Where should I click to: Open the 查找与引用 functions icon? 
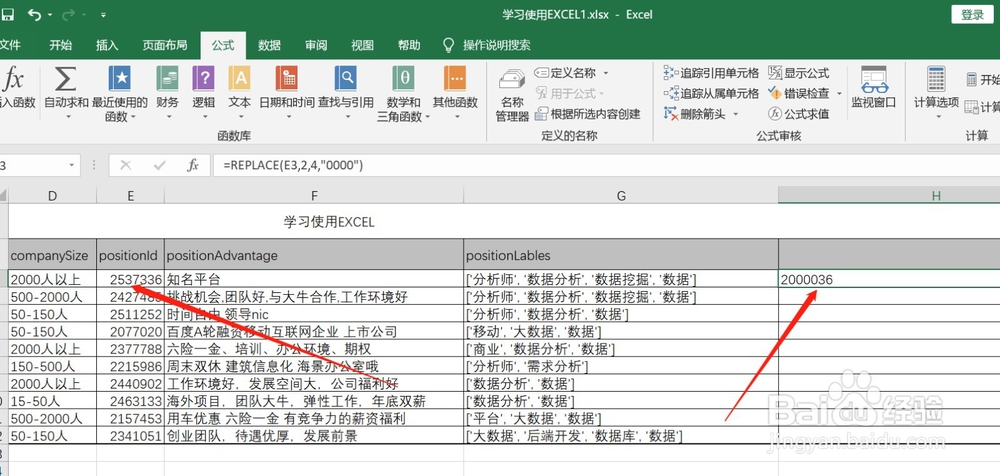click(x=346, y=80)
